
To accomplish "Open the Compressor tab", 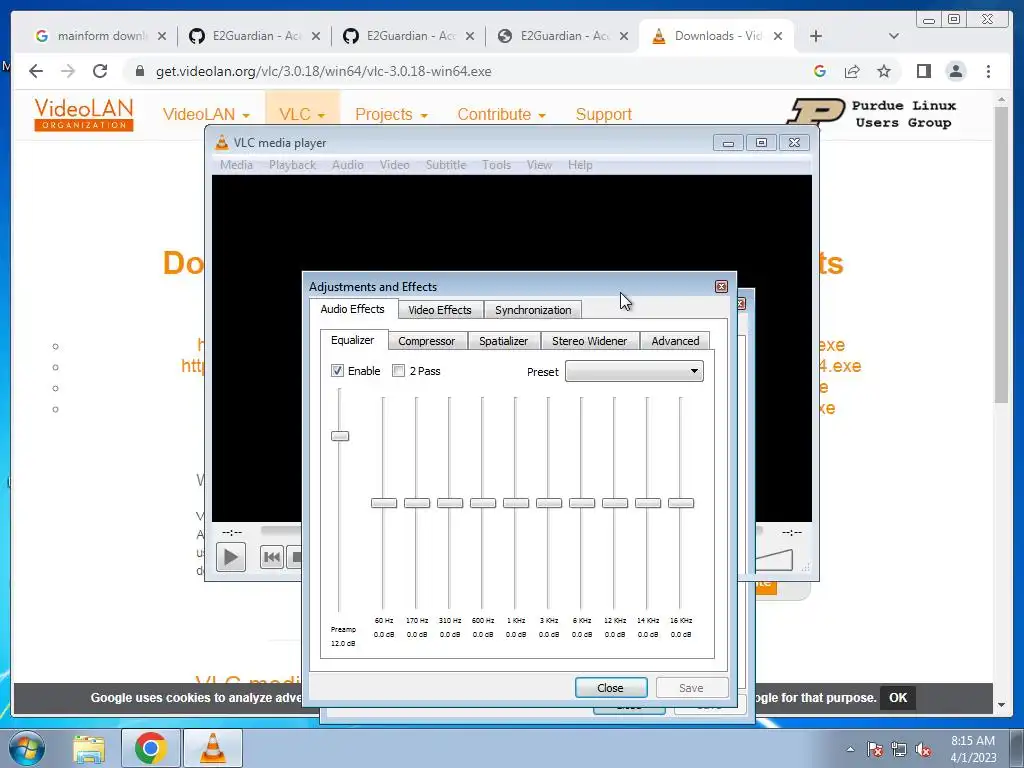I will point(426,341).
